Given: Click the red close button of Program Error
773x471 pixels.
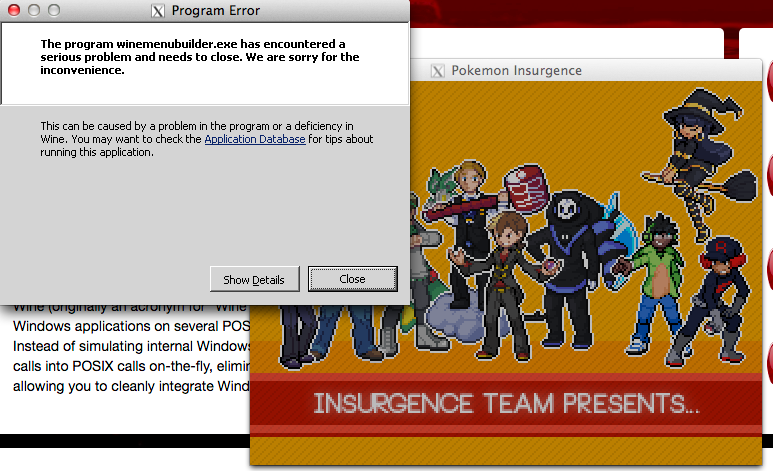Looking at the screenshot, I should [14, 10].
